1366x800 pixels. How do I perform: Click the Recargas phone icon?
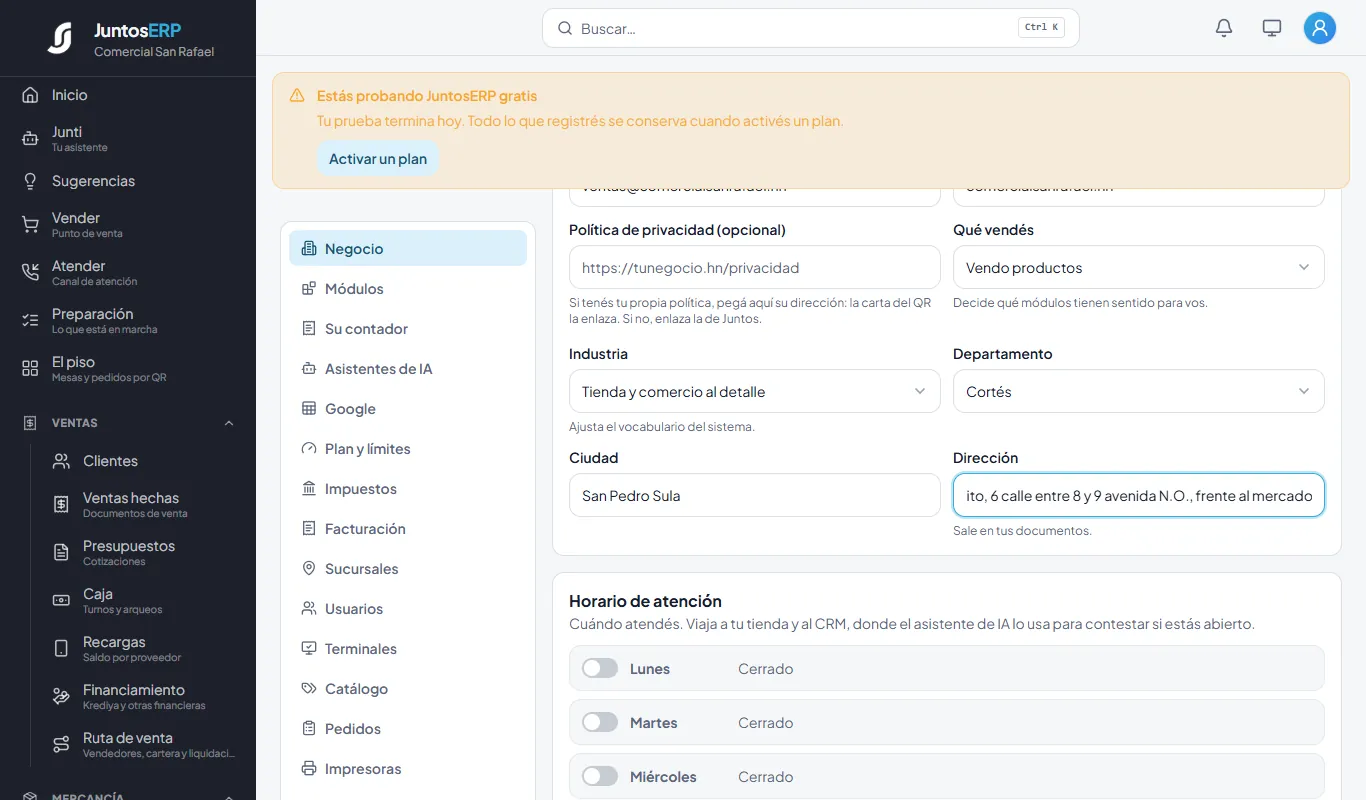pyautogui.click(x=61, y=649)
